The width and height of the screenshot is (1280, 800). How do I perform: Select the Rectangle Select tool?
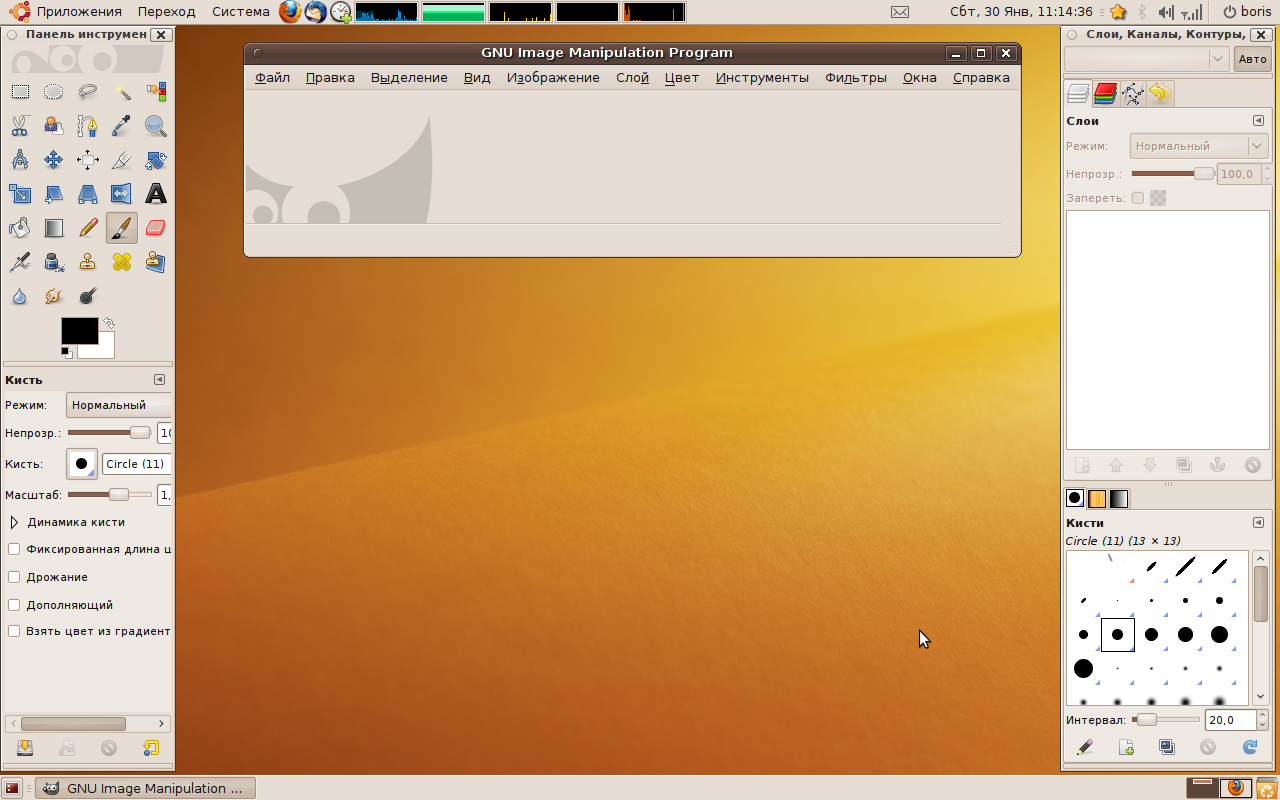pos(20,92)
